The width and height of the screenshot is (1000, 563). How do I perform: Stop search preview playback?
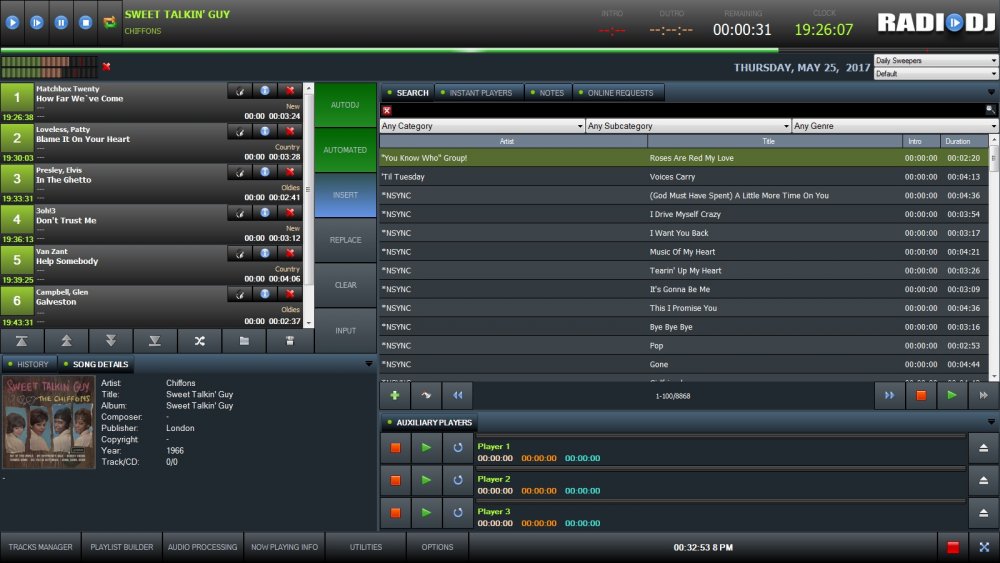[x=921, y=395]
